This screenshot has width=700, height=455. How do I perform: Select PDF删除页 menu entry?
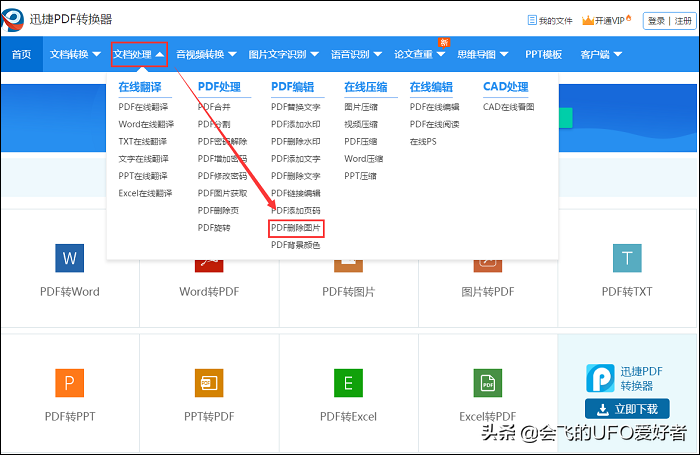218,210
